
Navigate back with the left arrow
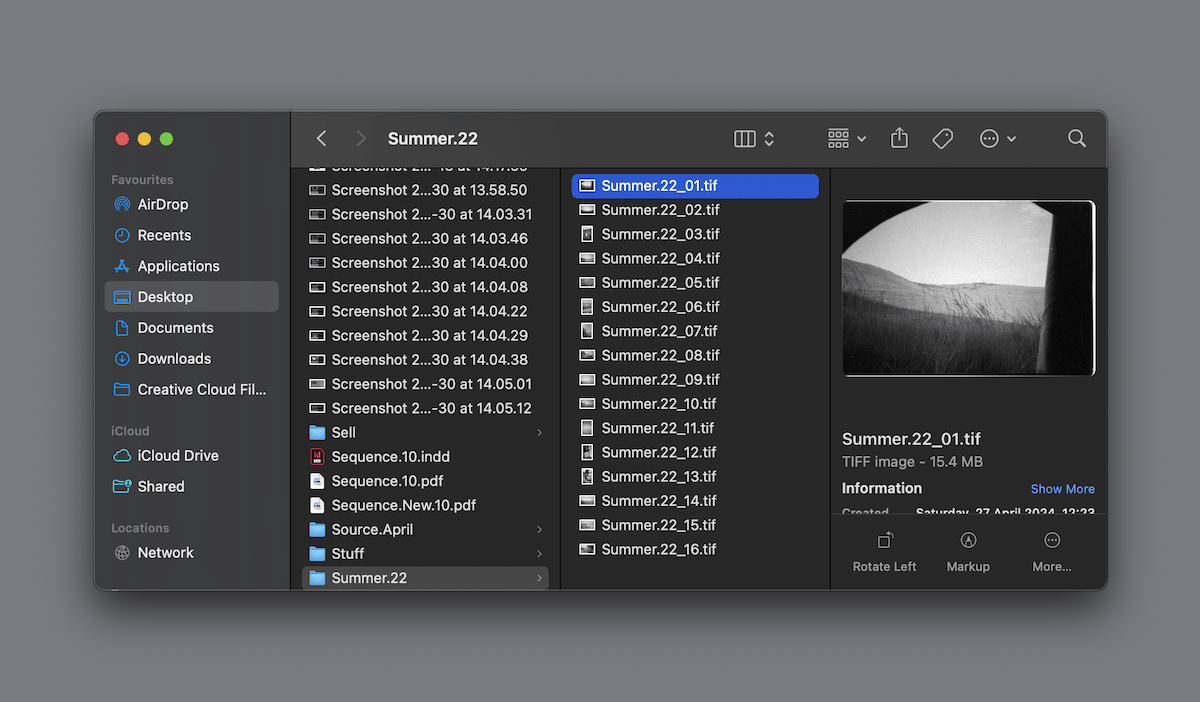[x=320, y=138]
